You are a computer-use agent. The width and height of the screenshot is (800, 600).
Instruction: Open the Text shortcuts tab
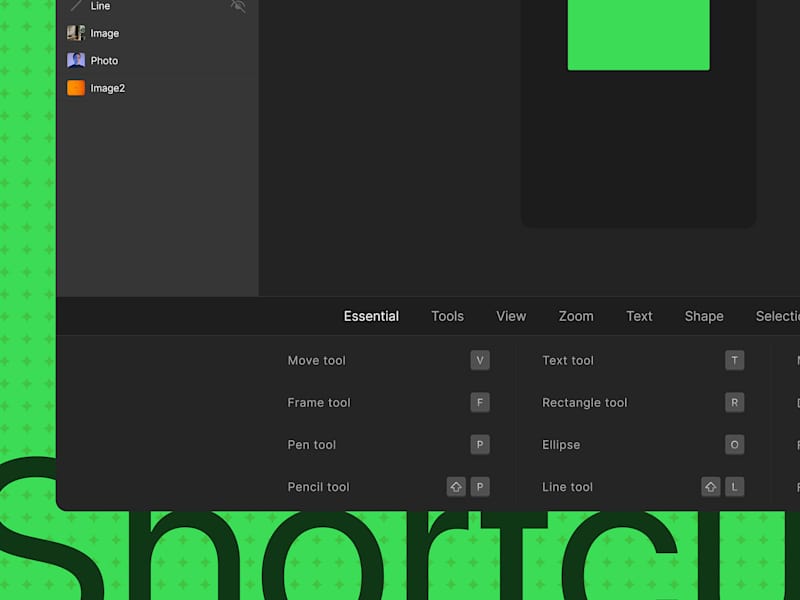[639, 316]
